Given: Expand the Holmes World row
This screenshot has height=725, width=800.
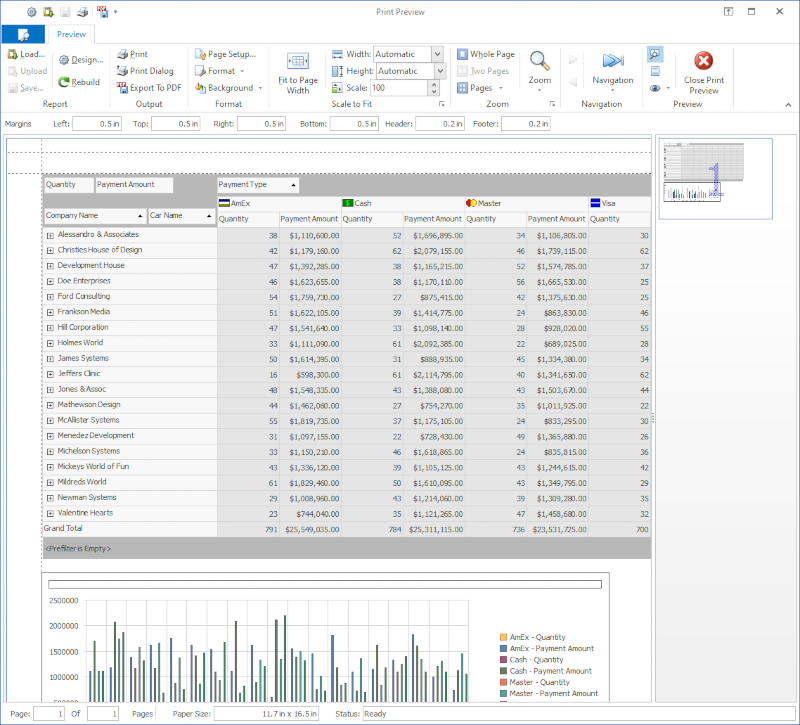Looking at the screenshot, I should coord(50,343).
